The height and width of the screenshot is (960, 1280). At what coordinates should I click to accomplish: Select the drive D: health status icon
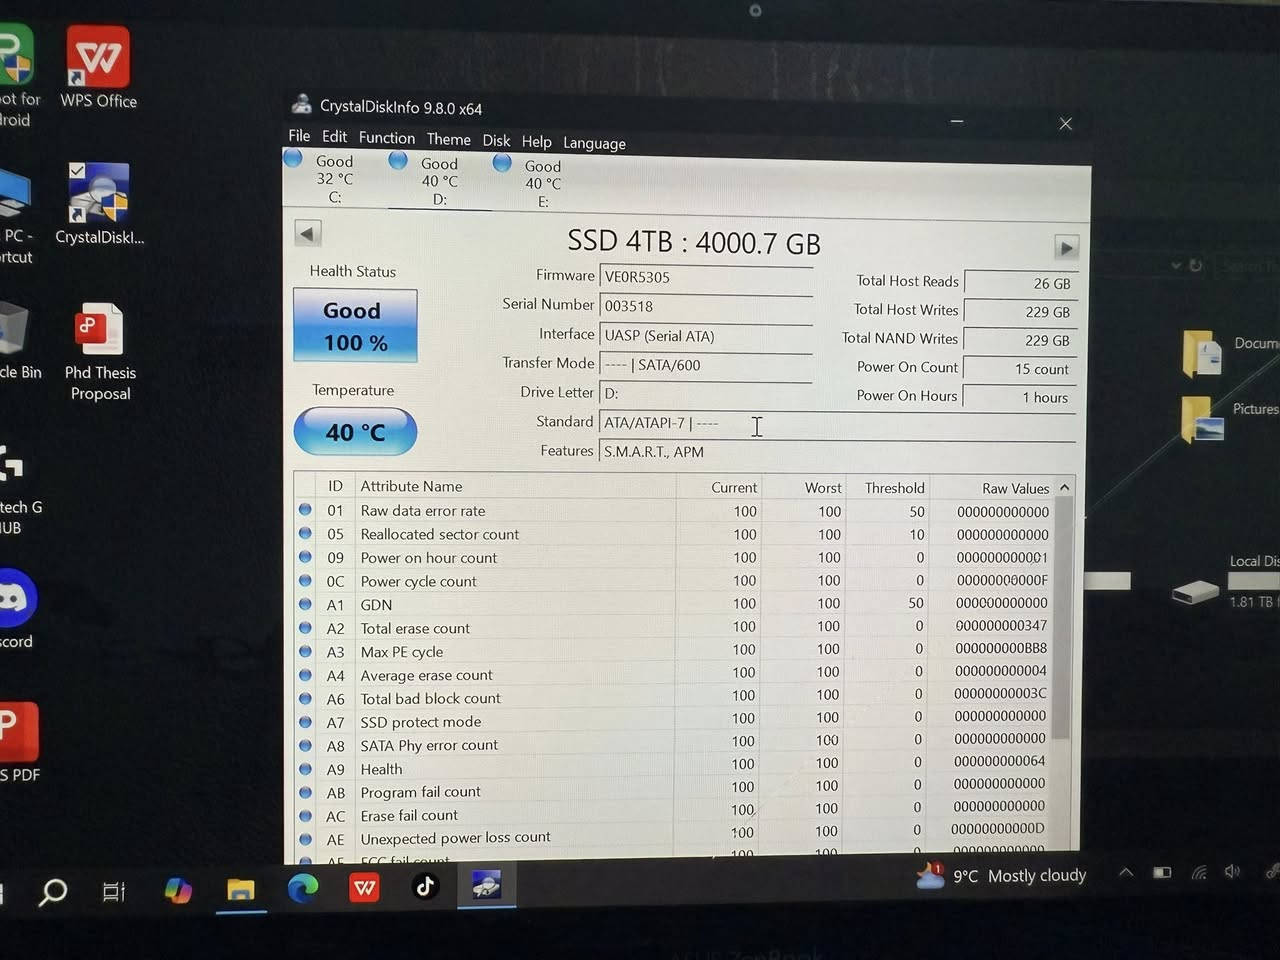397,160
